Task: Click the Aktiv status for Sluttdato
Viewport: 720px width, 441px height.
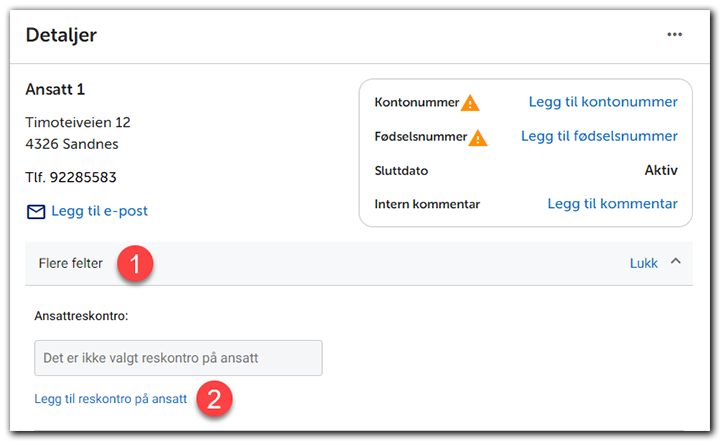Action: pyautogui.click(x=661, y=170)
